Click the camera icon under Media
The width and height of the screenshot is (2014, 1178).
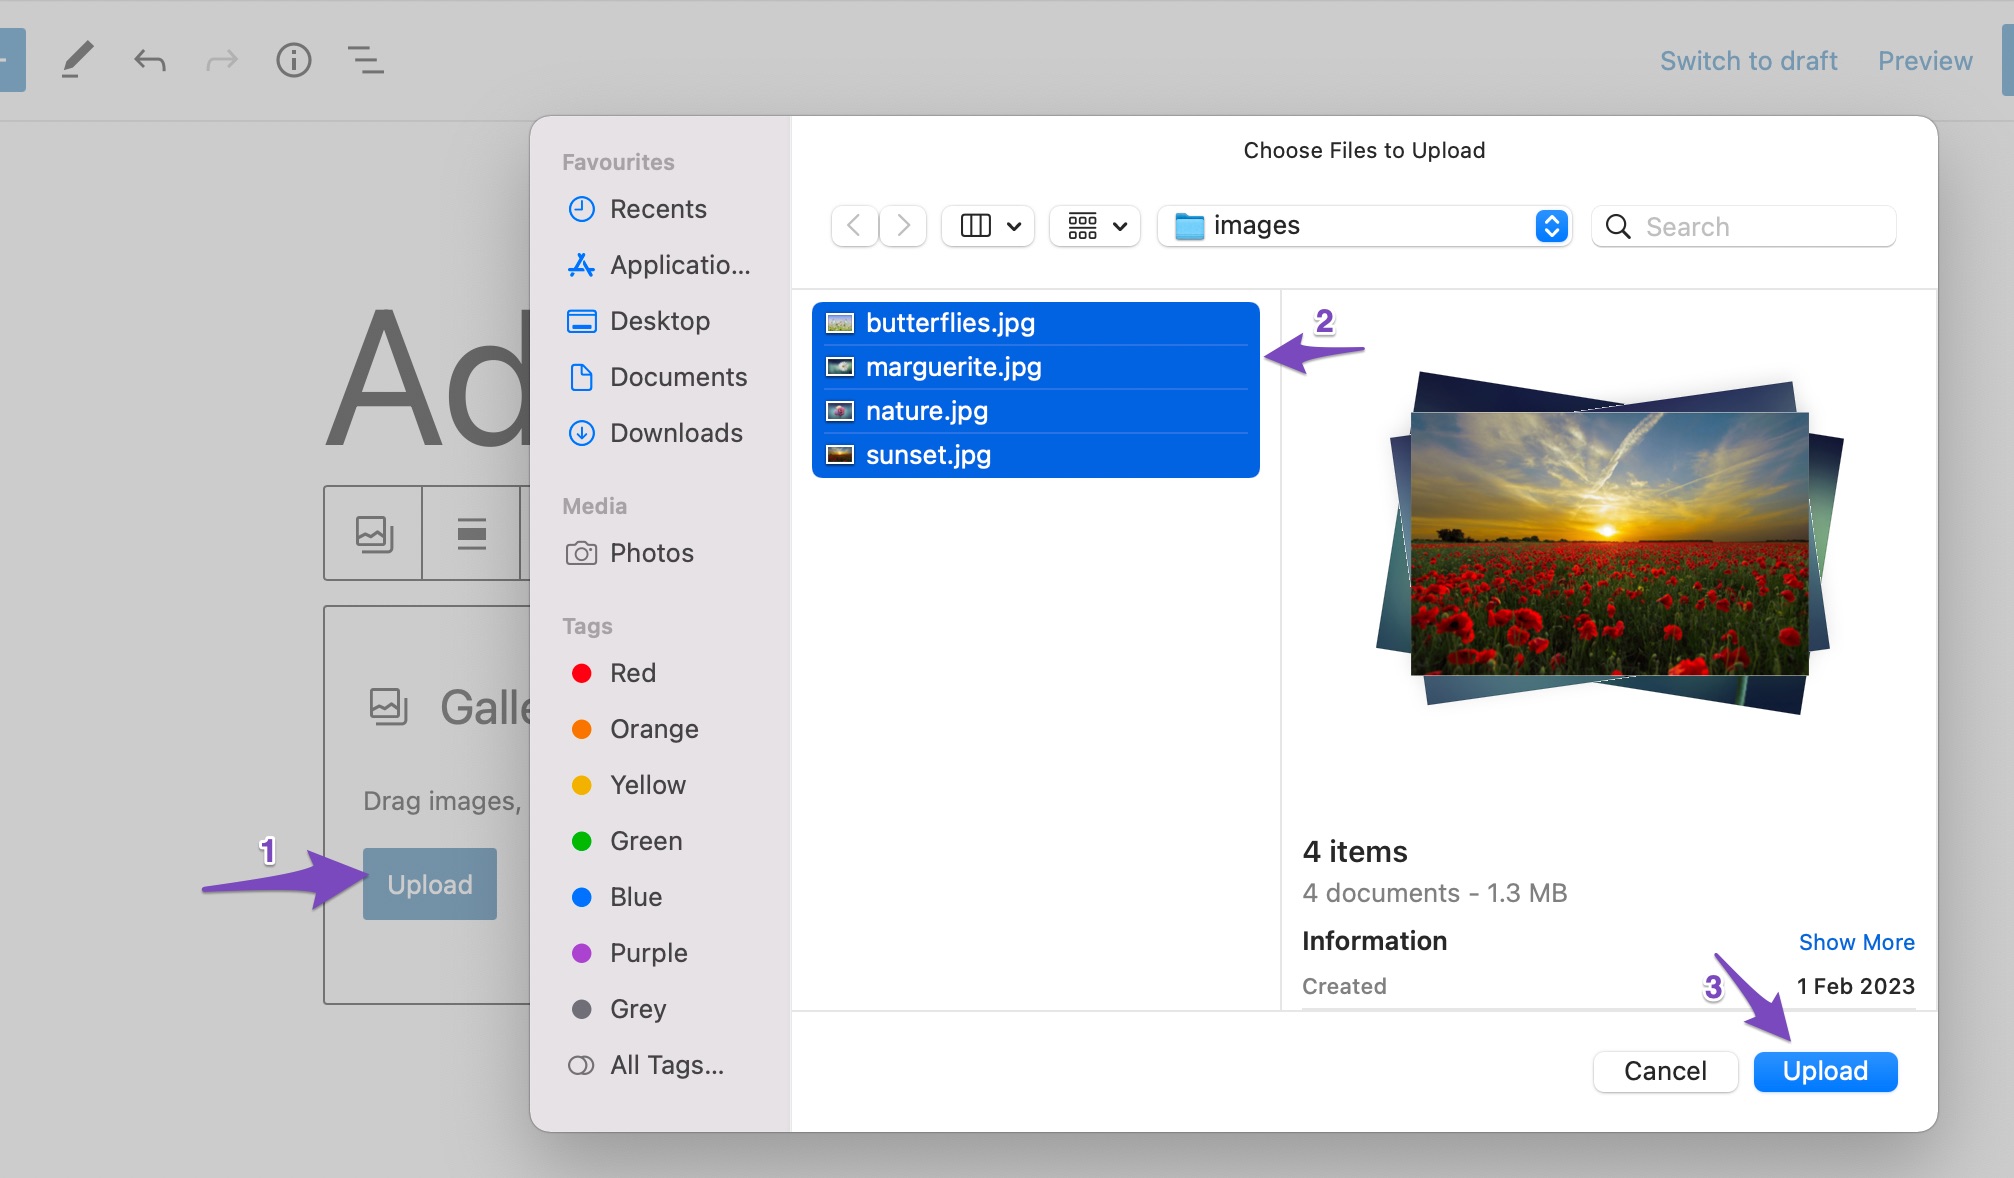pyautogui.click(x=582, y=553)
